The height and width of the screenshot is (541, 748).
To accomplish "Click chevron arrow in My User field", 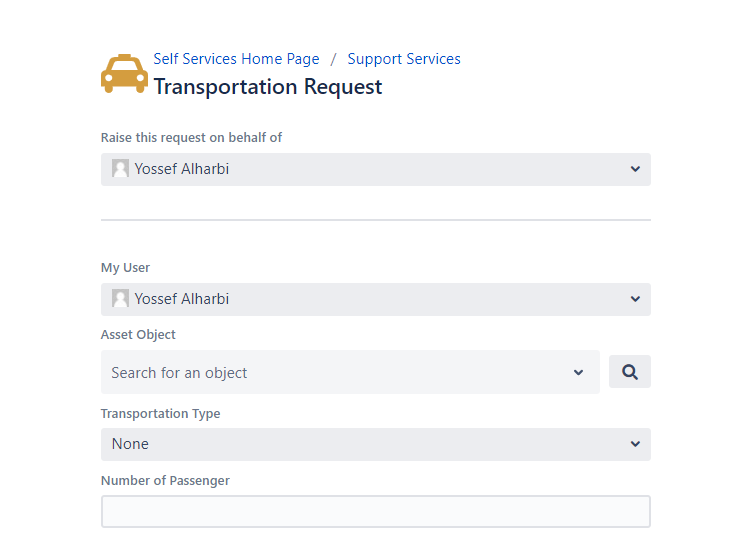I will pyautogui.click(x=635, y=299).
